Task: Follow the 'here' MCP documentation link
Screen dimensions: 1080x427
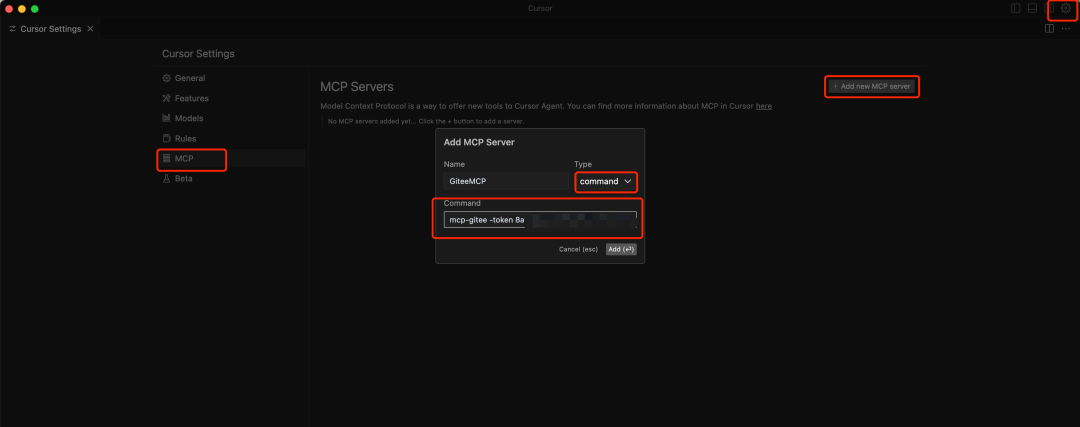Action: (763, 106)
